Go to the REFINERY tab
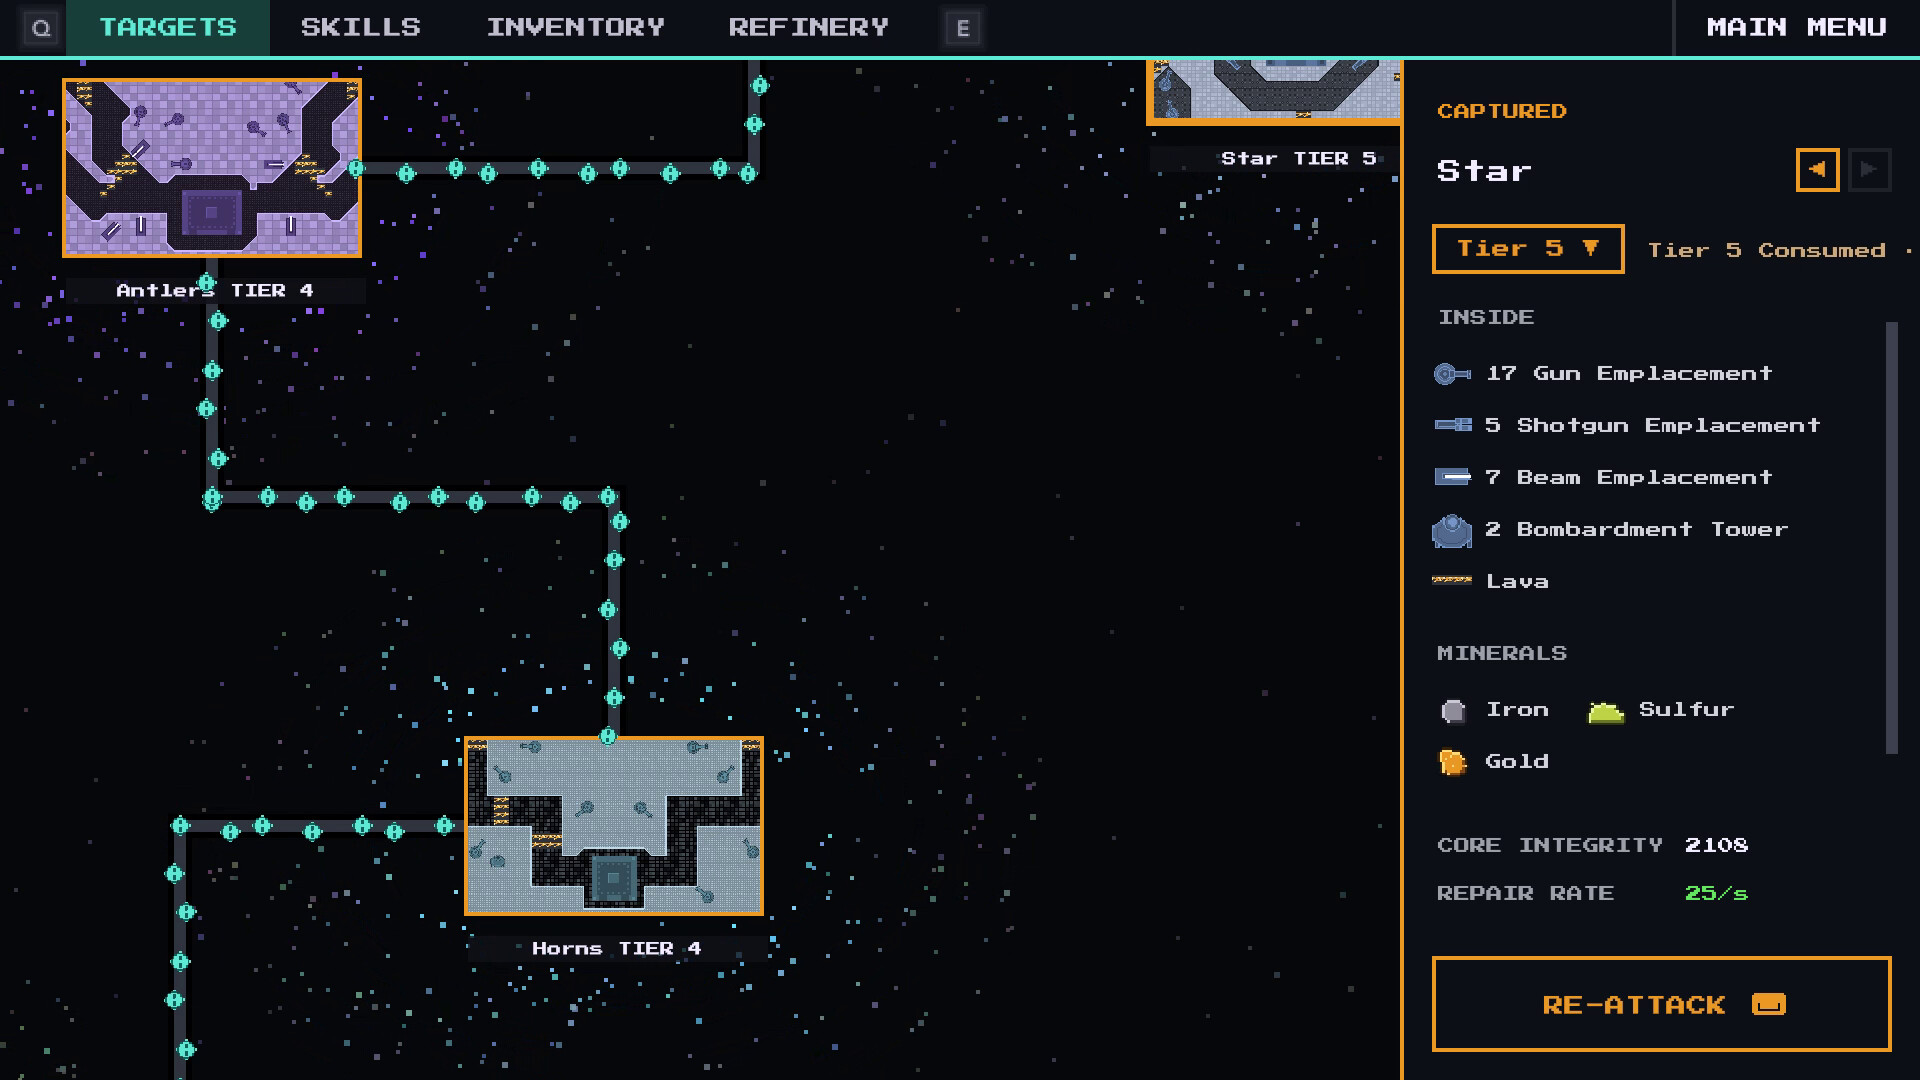The width and height of the screenshot is (1920, 1080). [809, 27]
